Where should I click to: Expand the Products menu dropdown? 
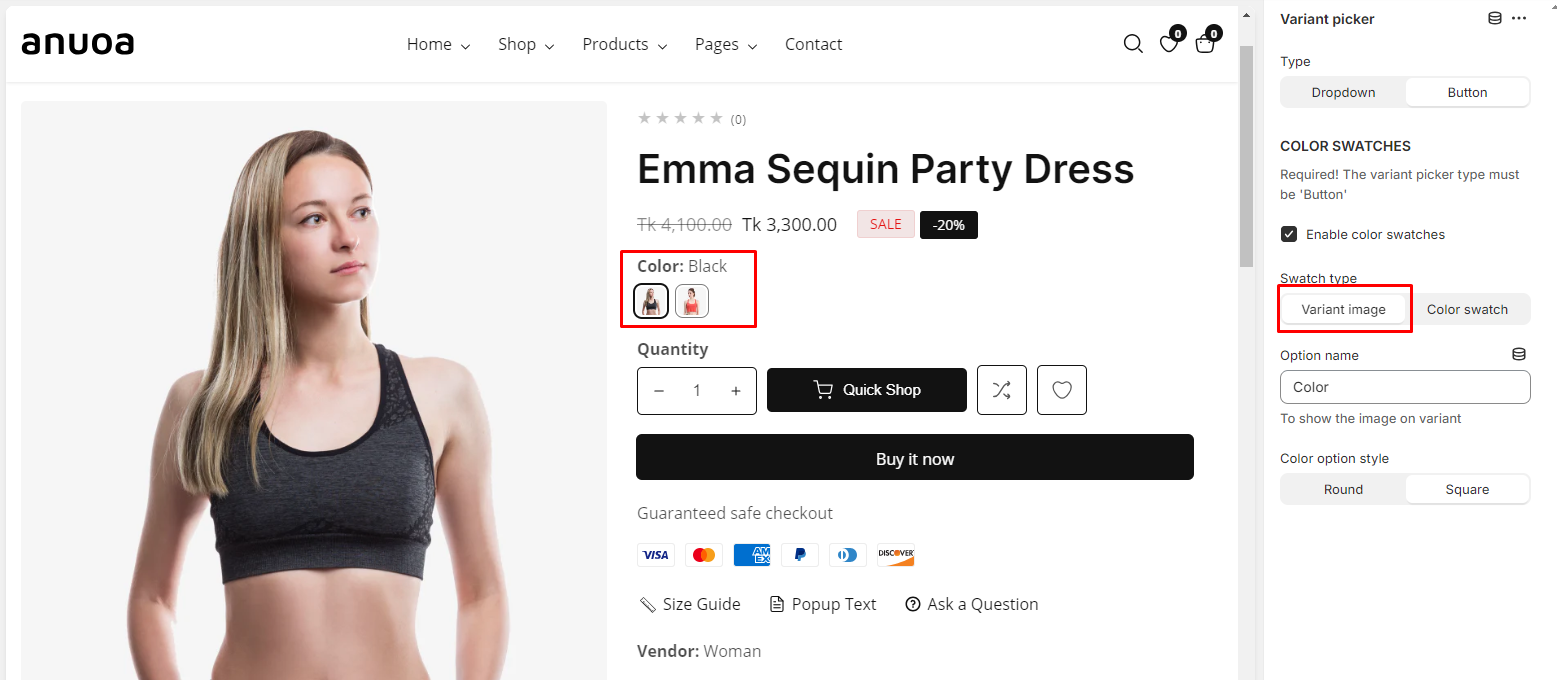point(625,45)
